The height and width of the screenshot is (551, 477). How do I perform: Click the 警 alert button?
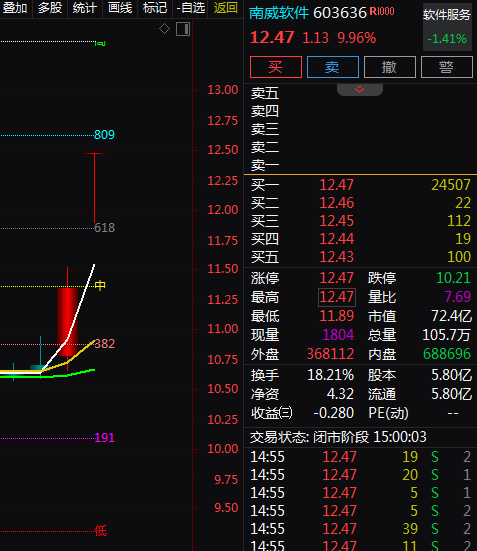pos(446,67)
